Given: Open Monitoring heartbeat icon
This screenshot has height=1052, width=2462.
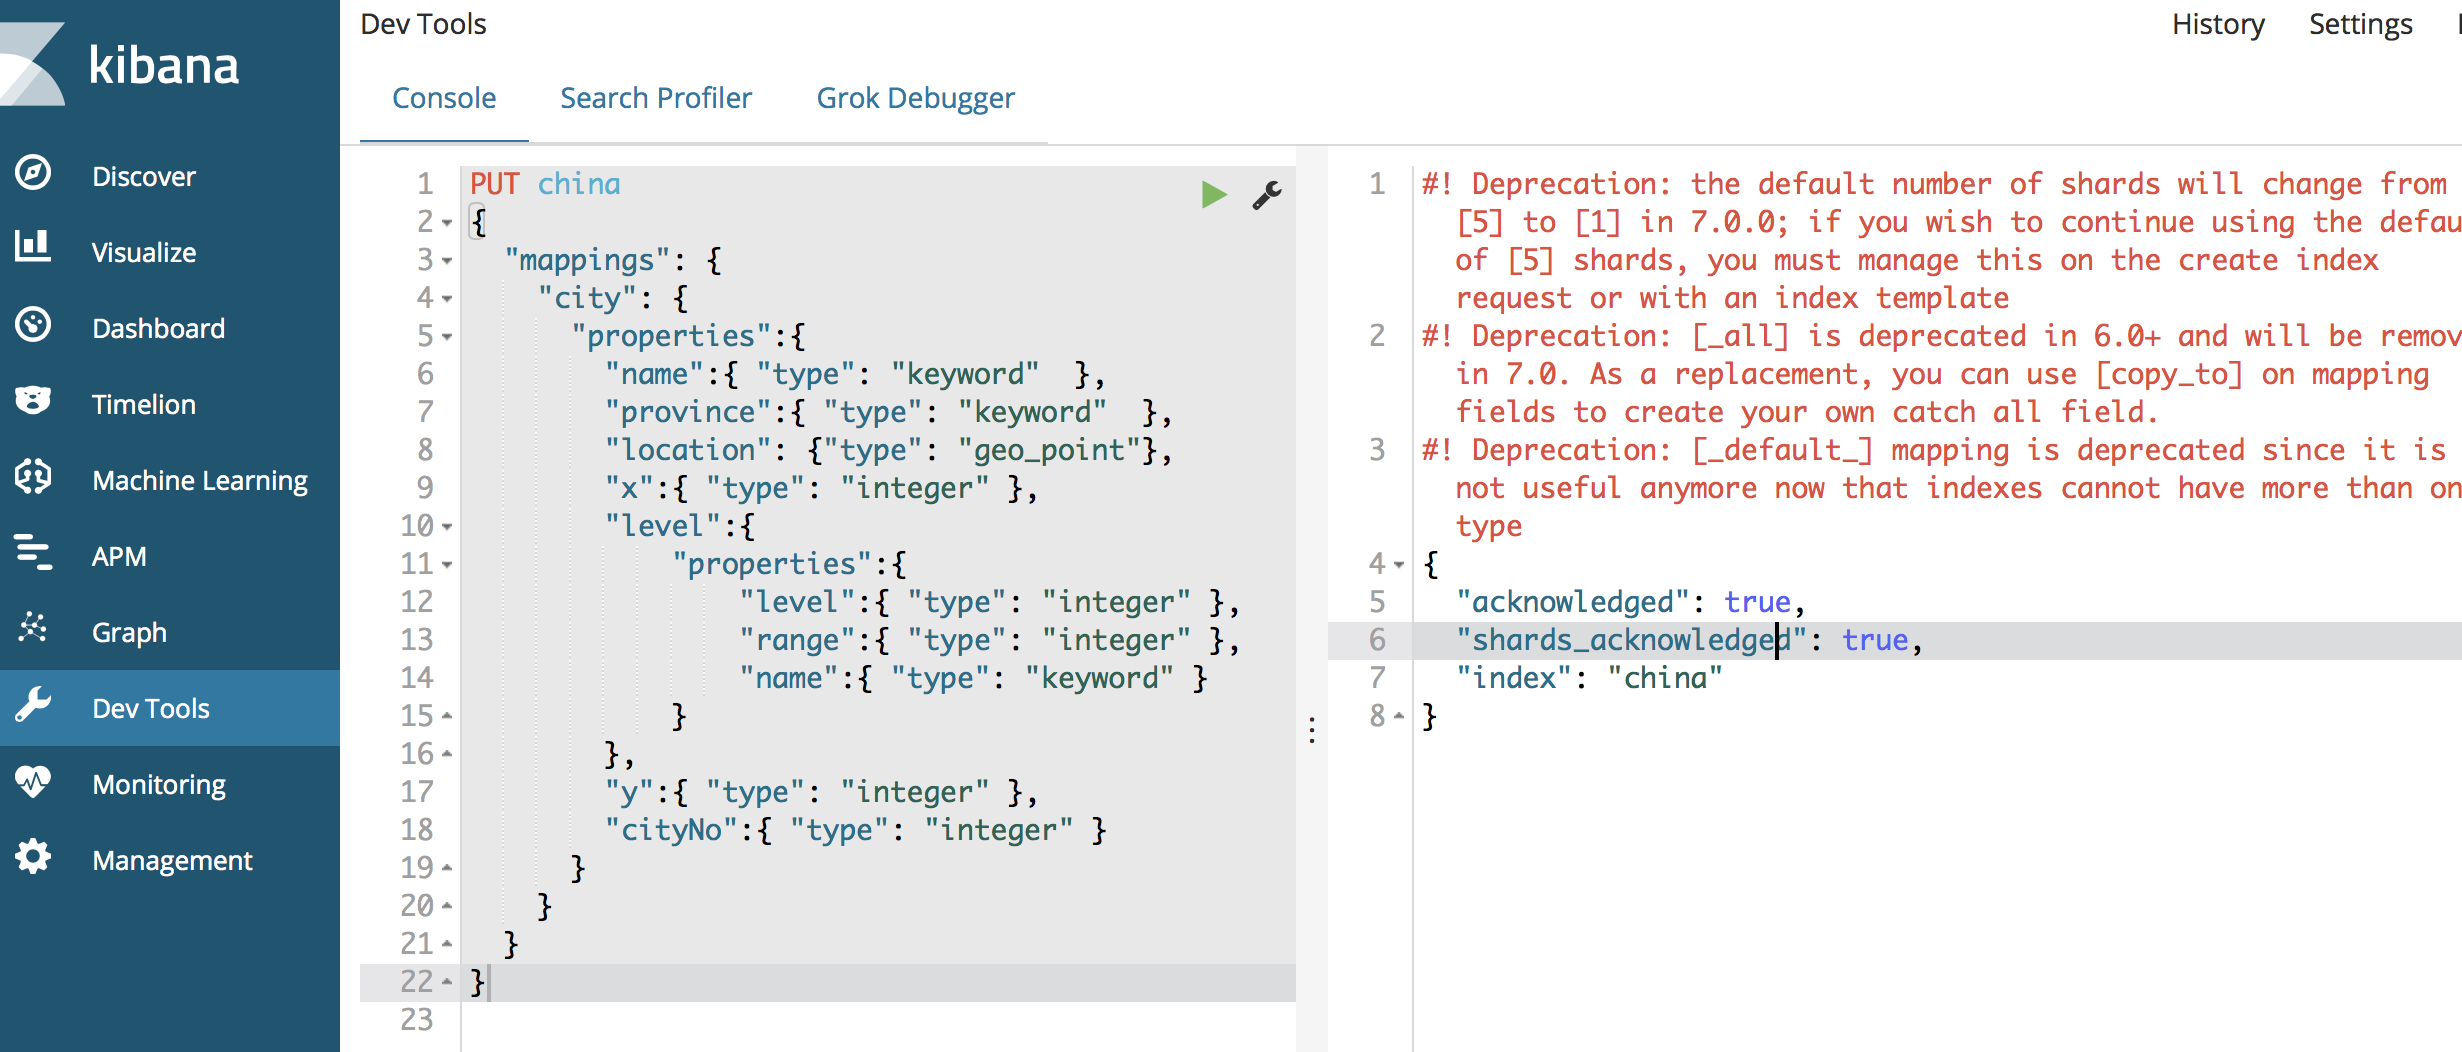Looking at the screenshot, I should pyautogui.click(x=33, y=781).
